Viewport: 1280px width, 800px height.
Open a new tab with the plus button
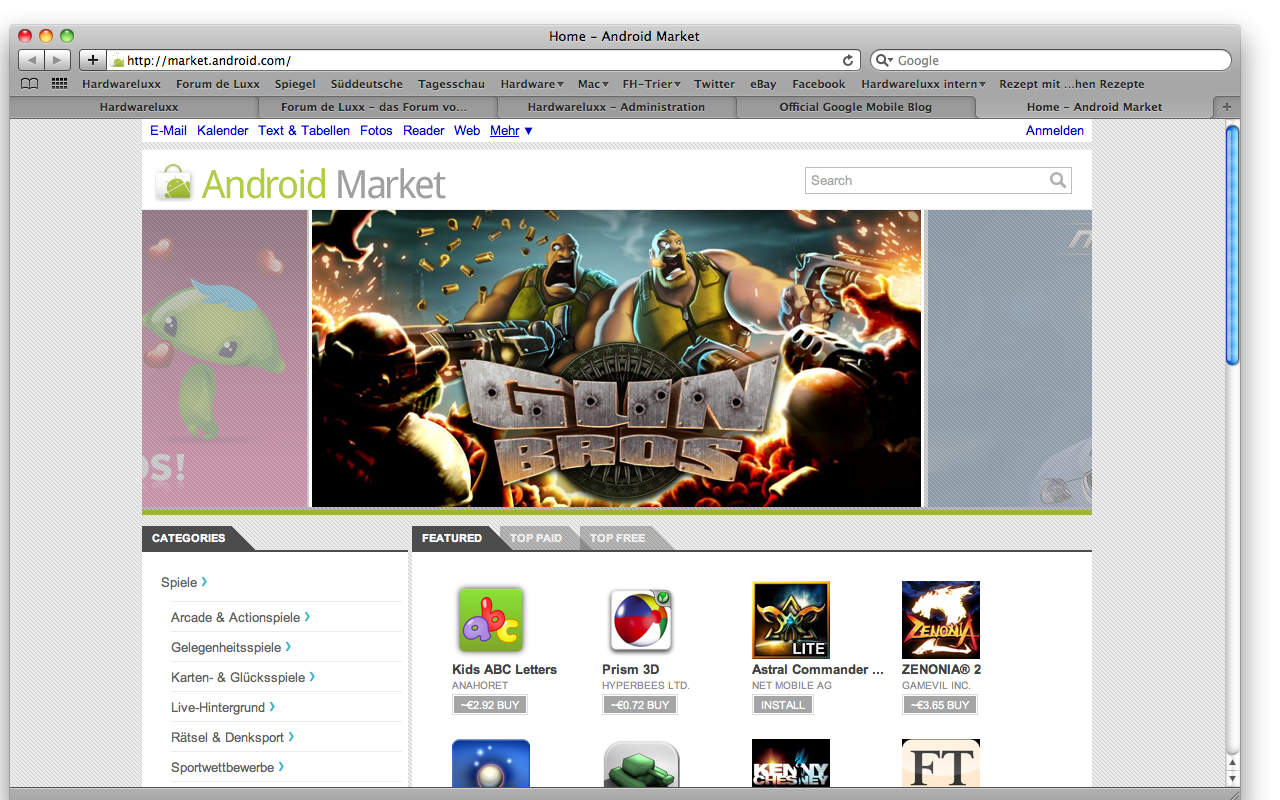click(x=1227, y=106)
